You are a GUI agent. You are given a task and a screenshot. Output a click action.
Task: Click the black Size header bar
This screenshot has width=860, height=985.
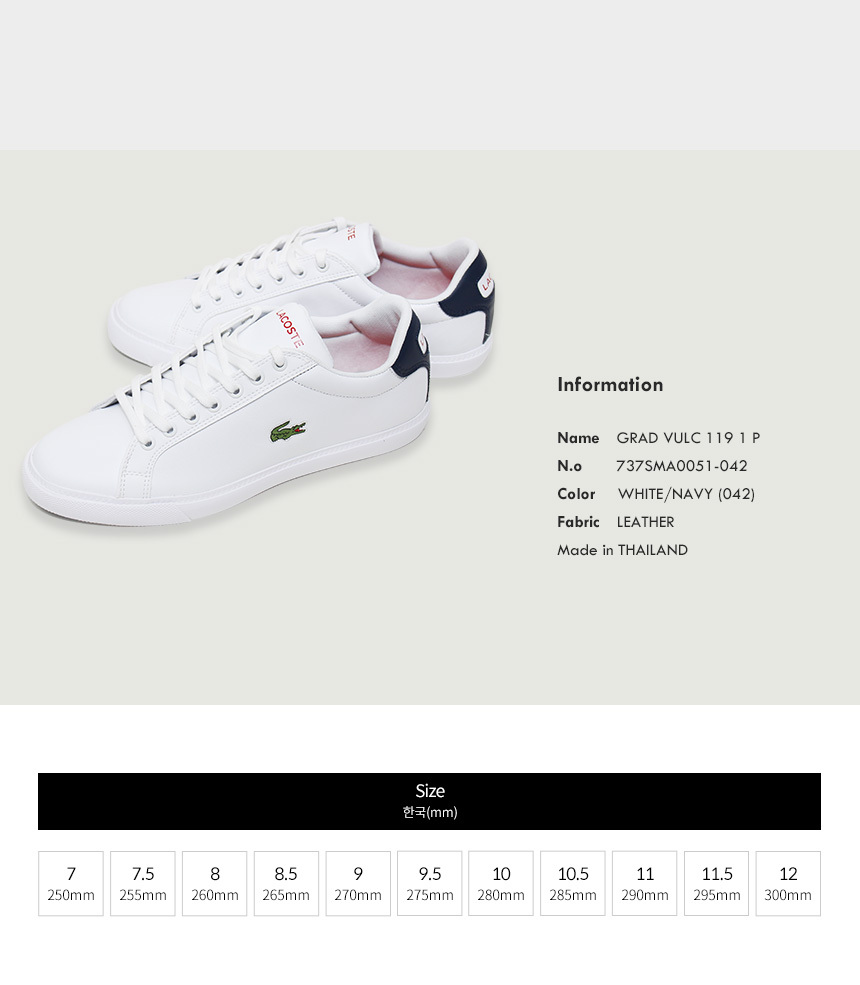click(429, 801)
